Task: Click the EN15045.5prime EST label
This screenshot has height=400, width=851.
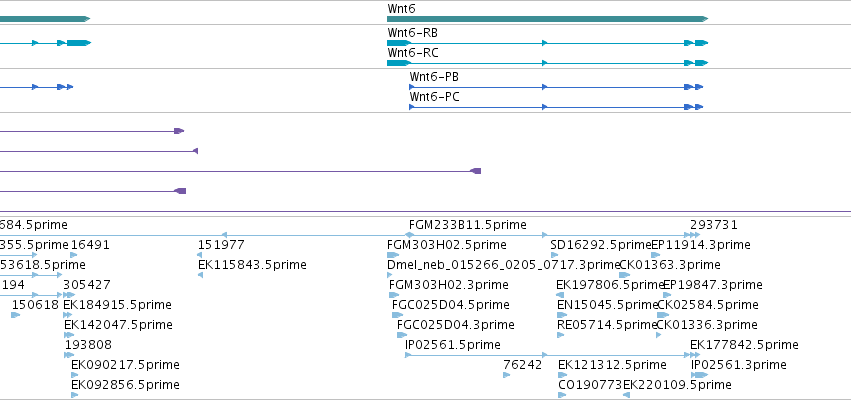Action: coord(607,304)
